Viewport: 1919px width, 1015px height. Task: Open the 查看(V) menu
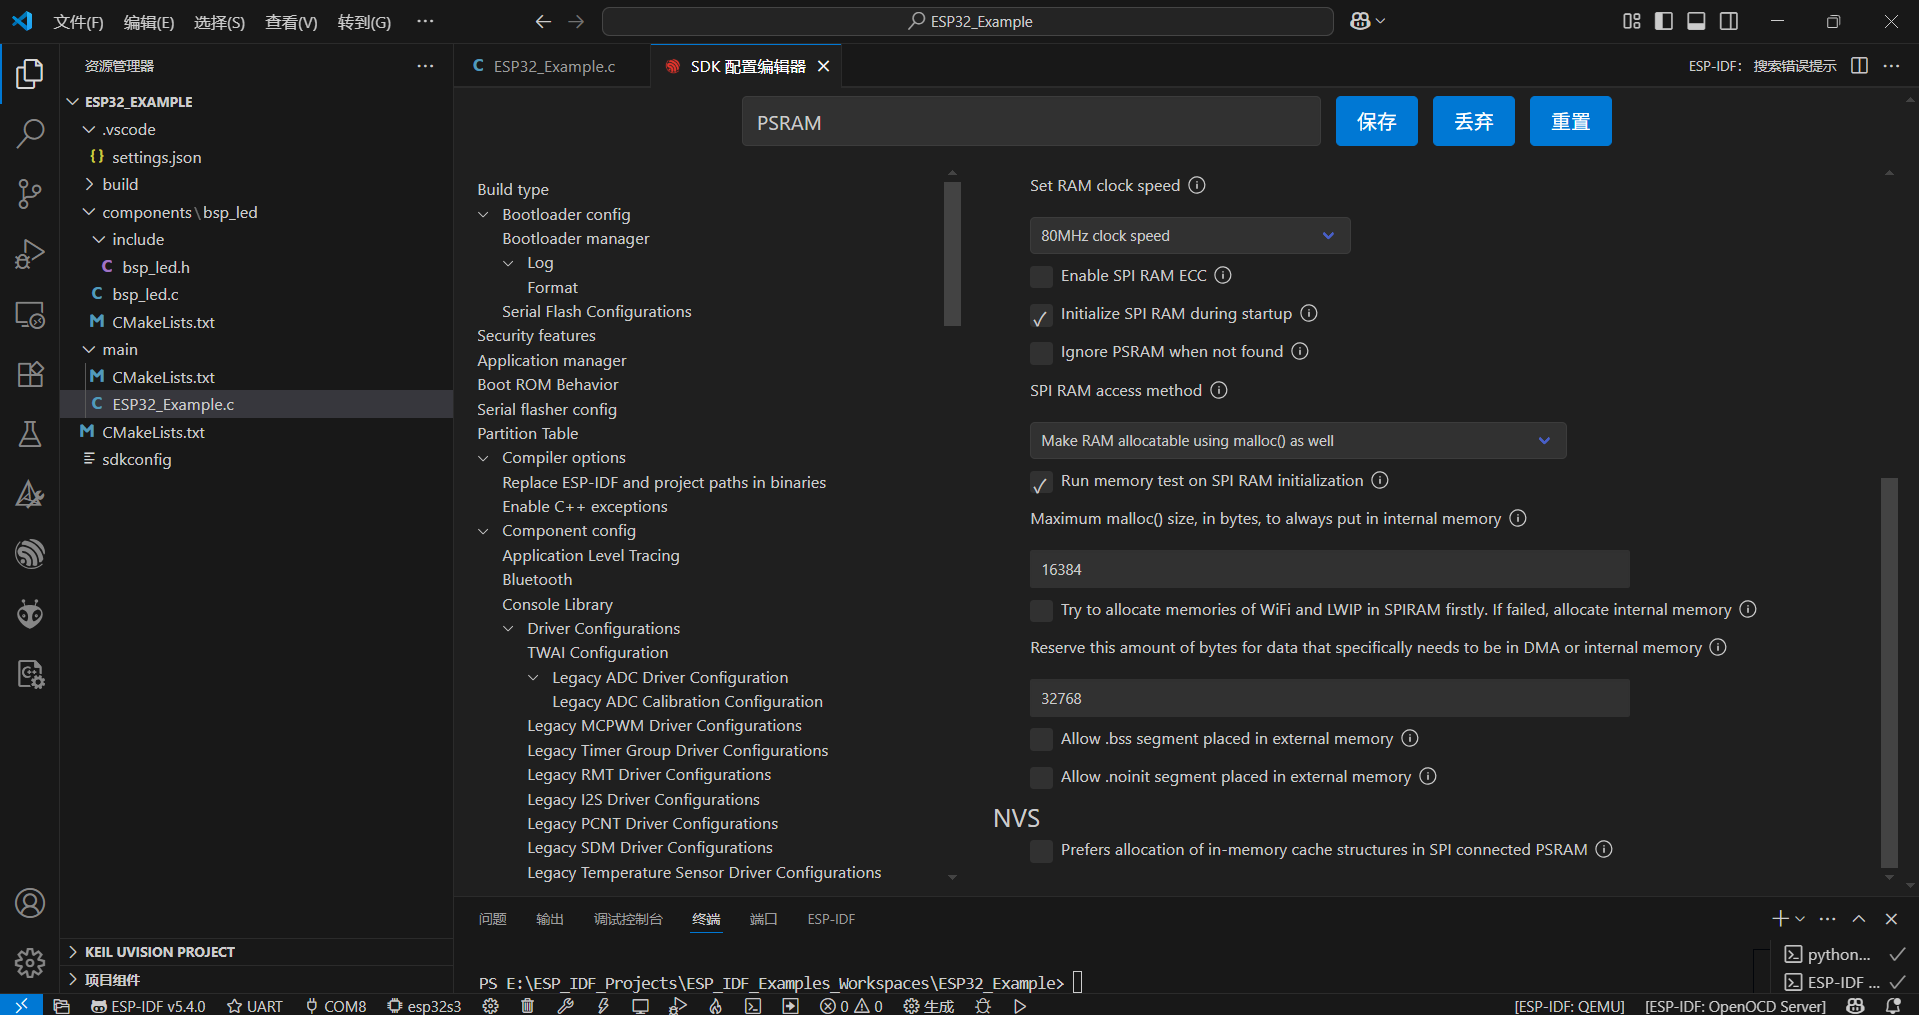[291, 22]
